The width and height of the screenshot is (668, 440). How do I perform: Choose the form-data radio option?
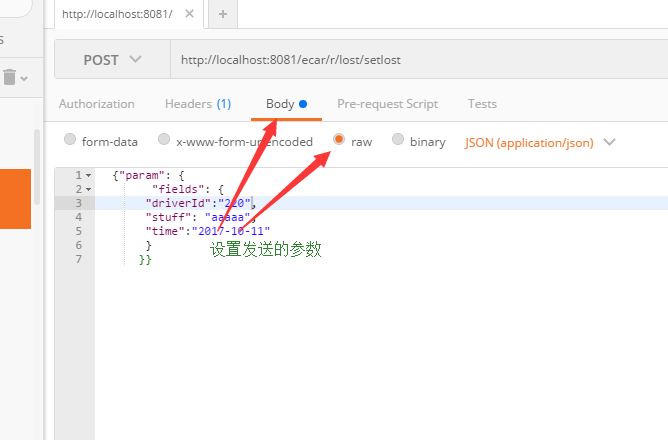click(x=70, y=139)
